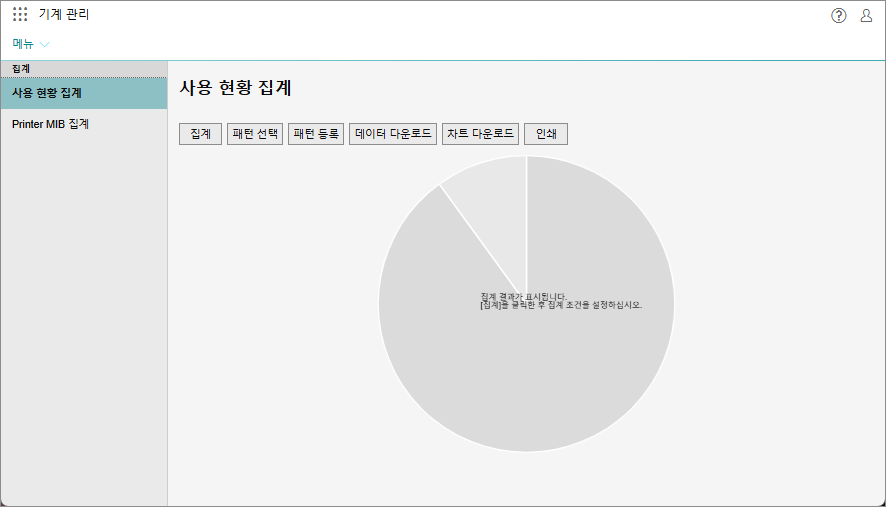Click the 인쇄 print button

(x=546, y=134)
